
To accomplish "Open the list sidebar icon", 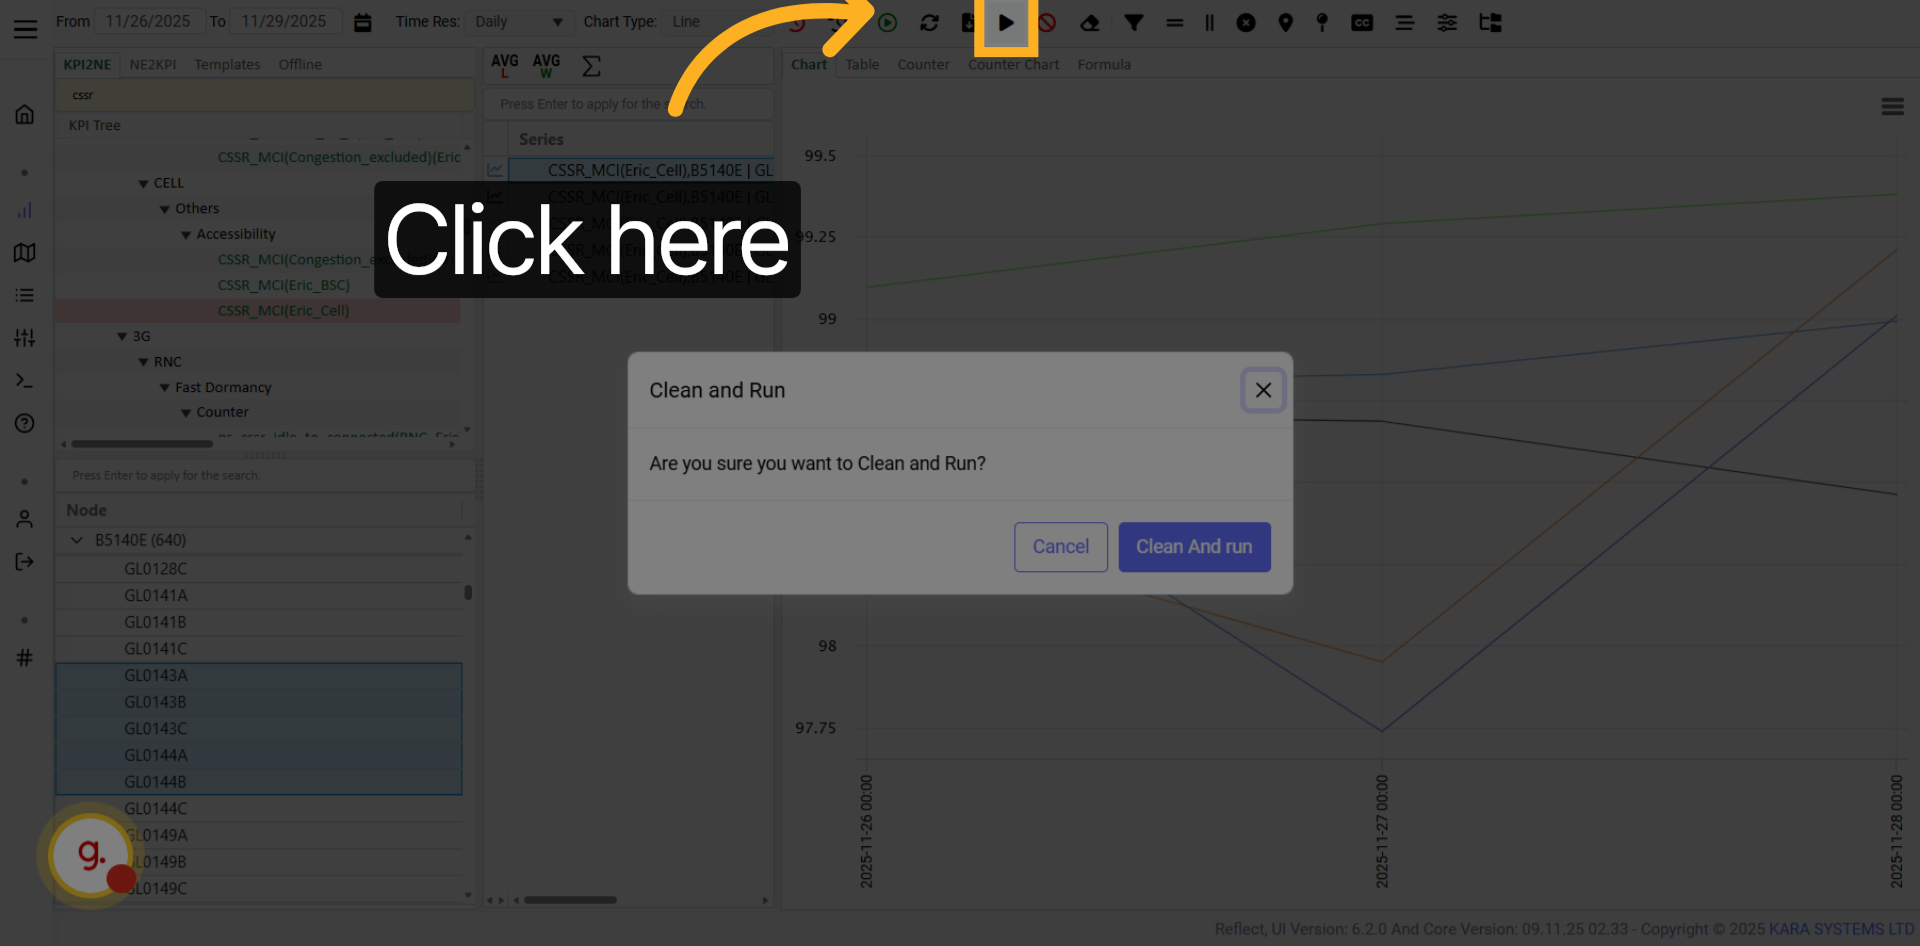I will pyautogui.click(x=25, y=295).
